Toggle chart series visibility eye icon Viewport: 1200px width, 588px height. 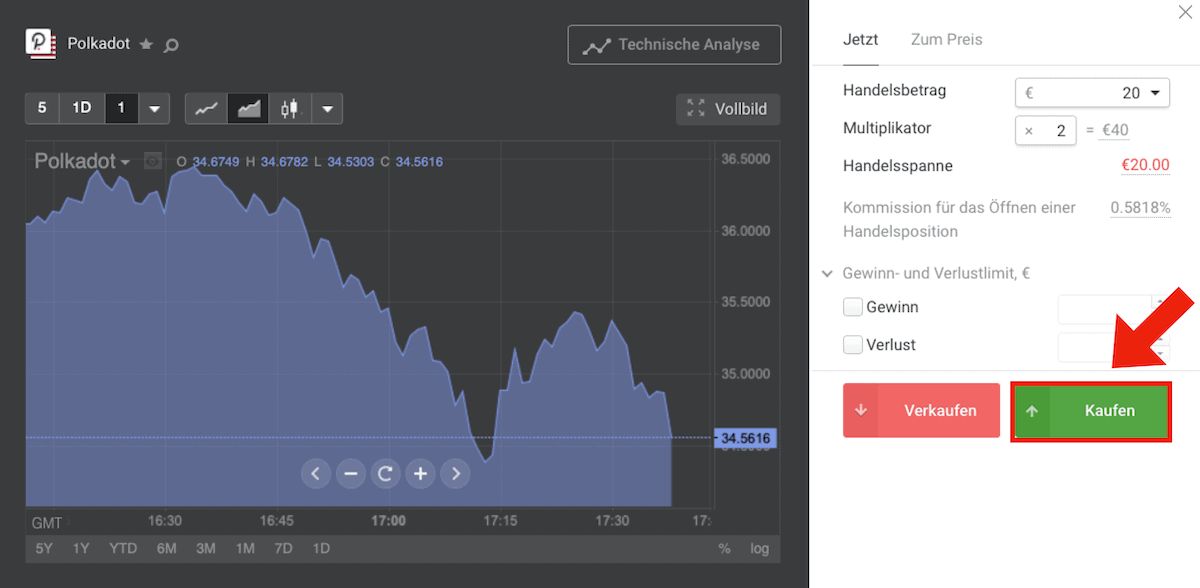152,161
